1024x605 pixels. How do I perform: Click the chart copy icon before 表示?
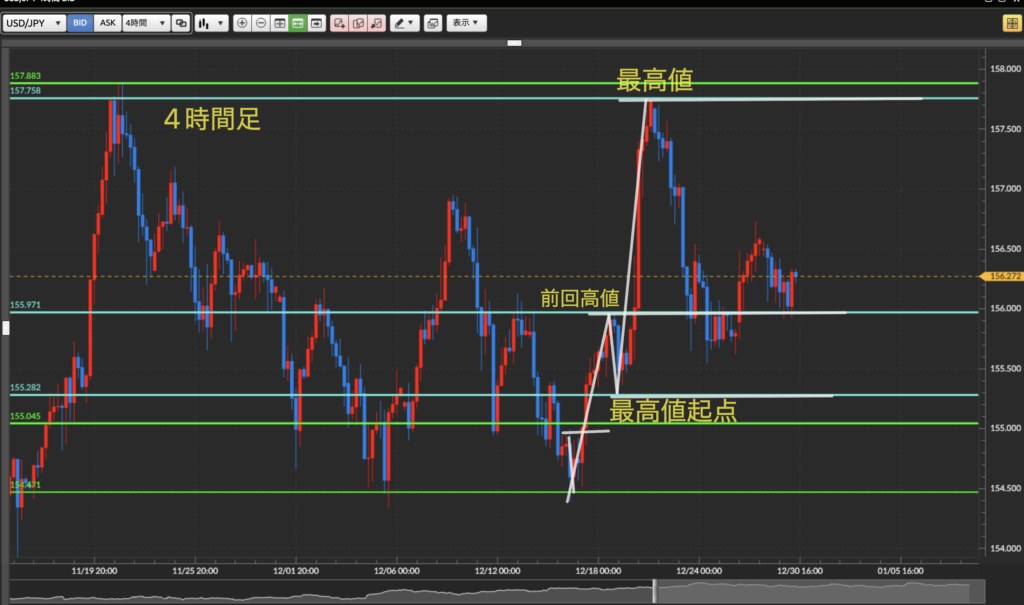click(432, 23)
